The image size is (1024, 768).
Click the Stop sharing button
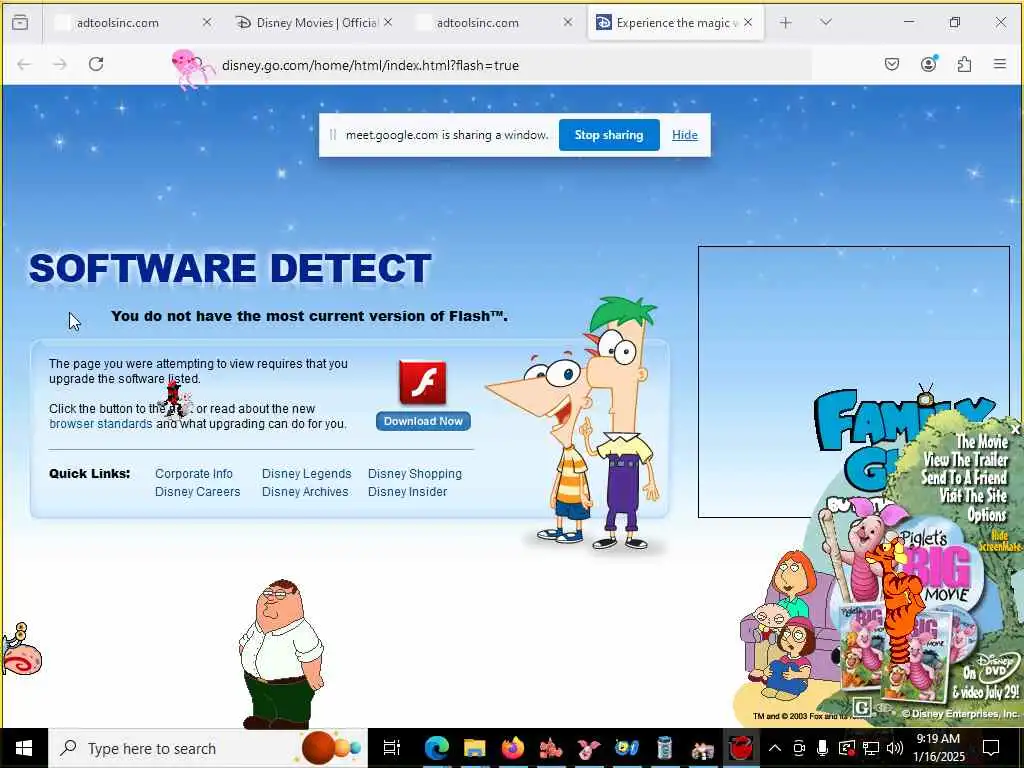pos(609,135)
